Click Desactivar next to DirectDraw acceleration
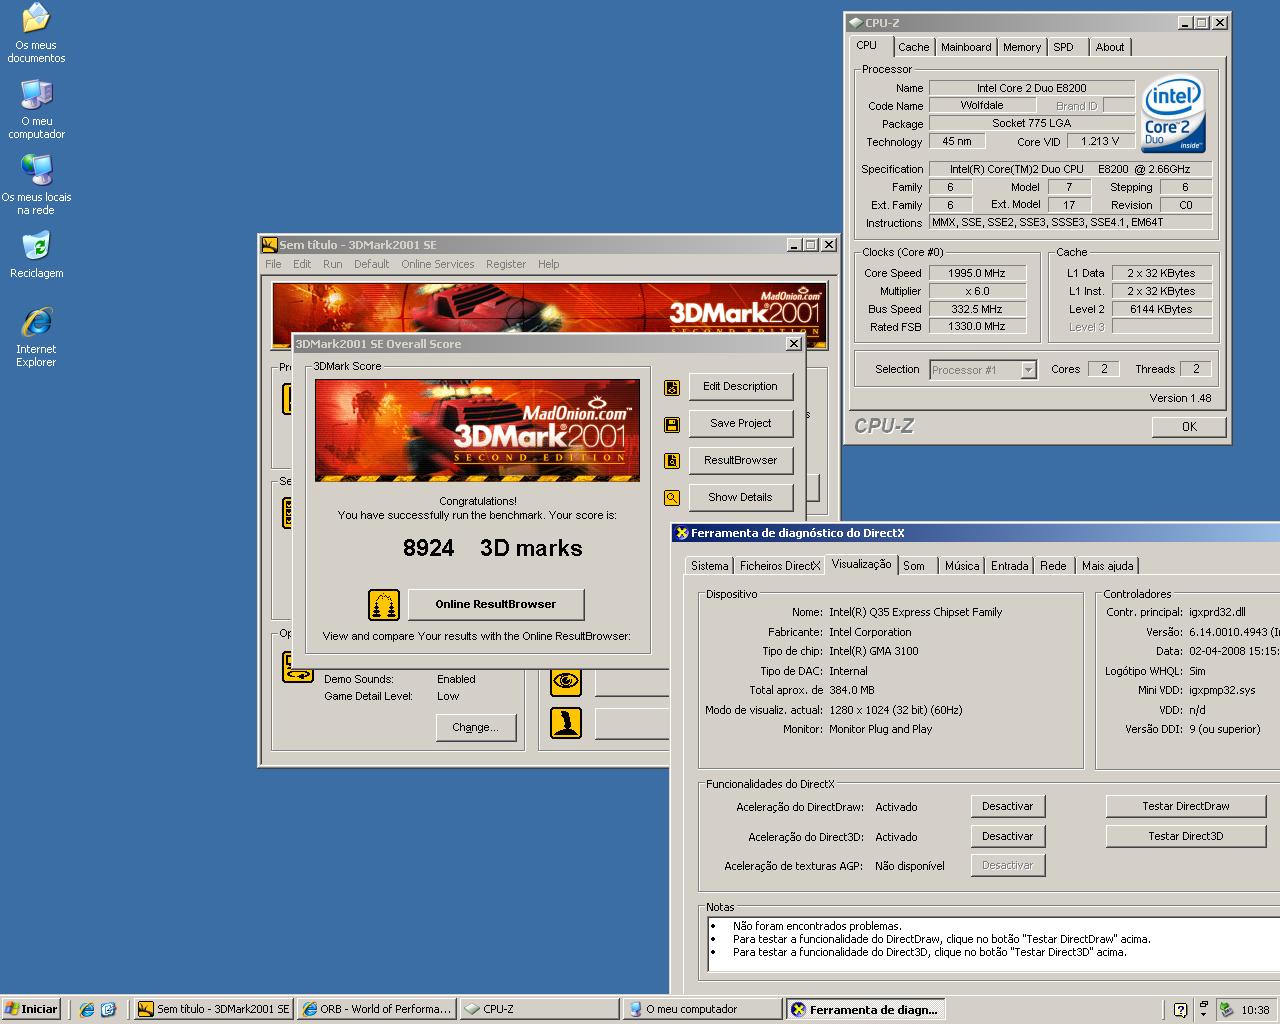Screen dimensions: 1280x1024 1007,806
